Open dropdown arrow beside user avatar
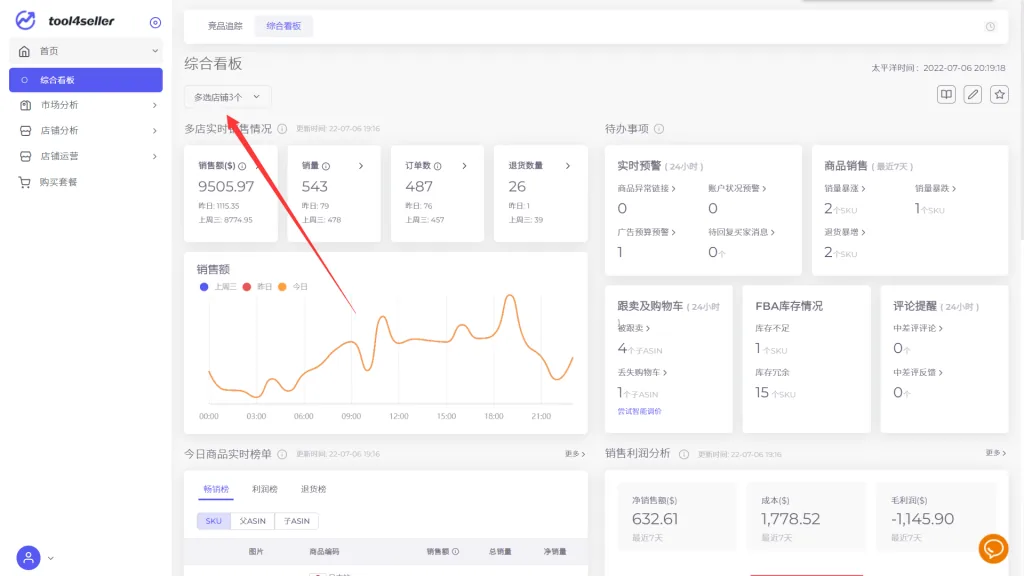This screenshot has height=576, width=1024. tap(50, 558)
